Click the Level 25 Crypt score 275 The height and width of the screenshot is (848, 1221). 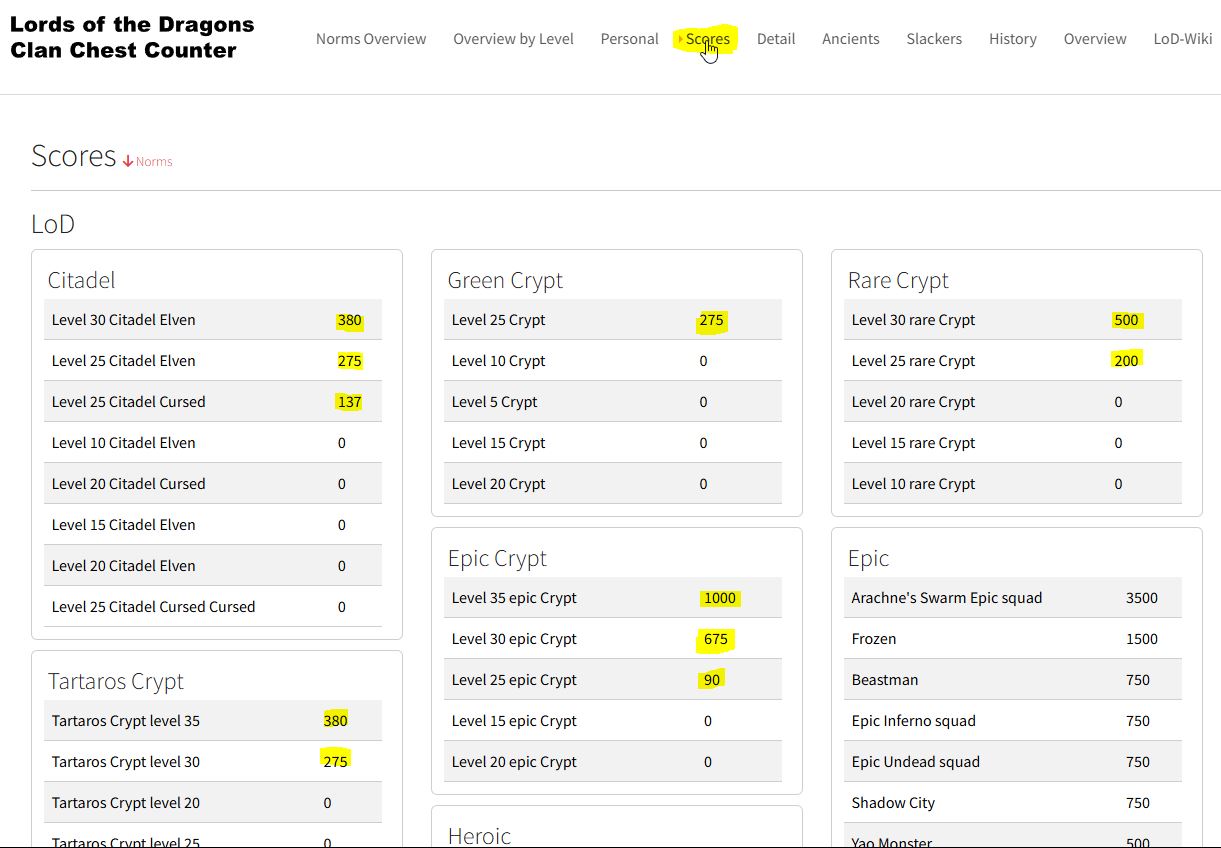[x=711, y=320]
